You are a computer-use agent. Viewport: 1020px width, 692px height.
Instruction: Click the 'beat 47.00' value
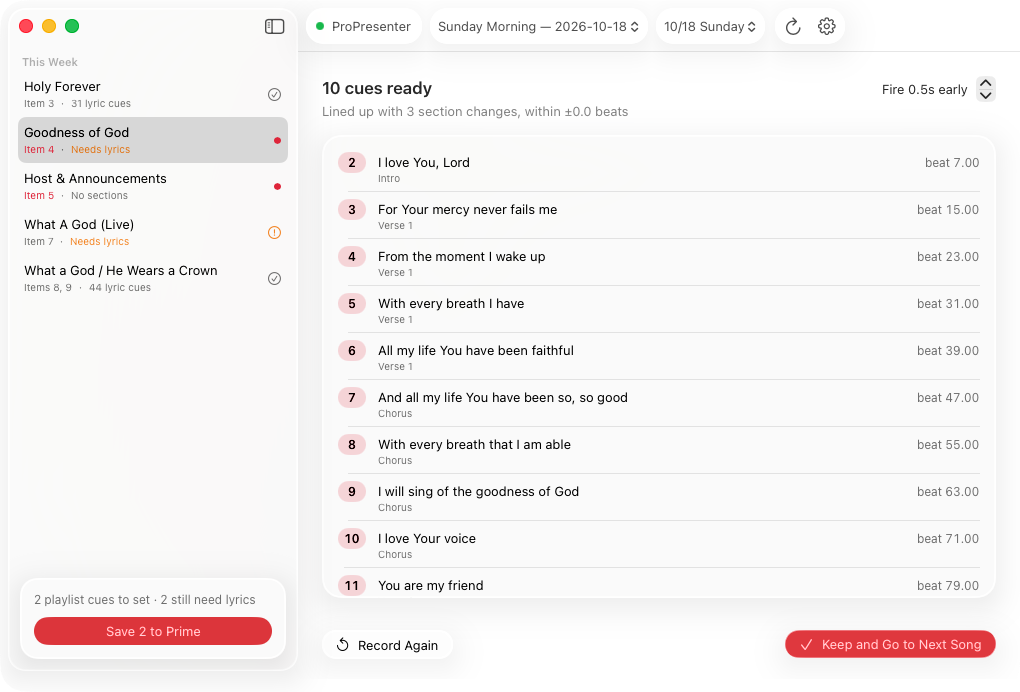(948, 397)
